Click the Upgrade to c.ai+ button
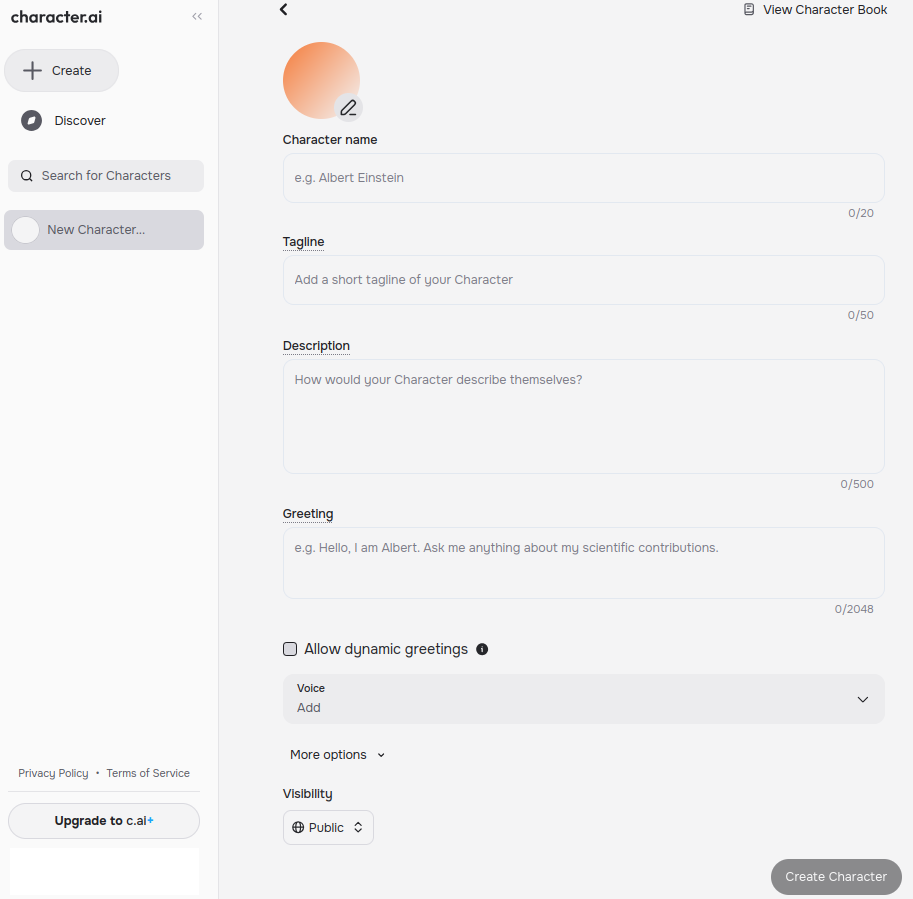 tap(104, 821)
